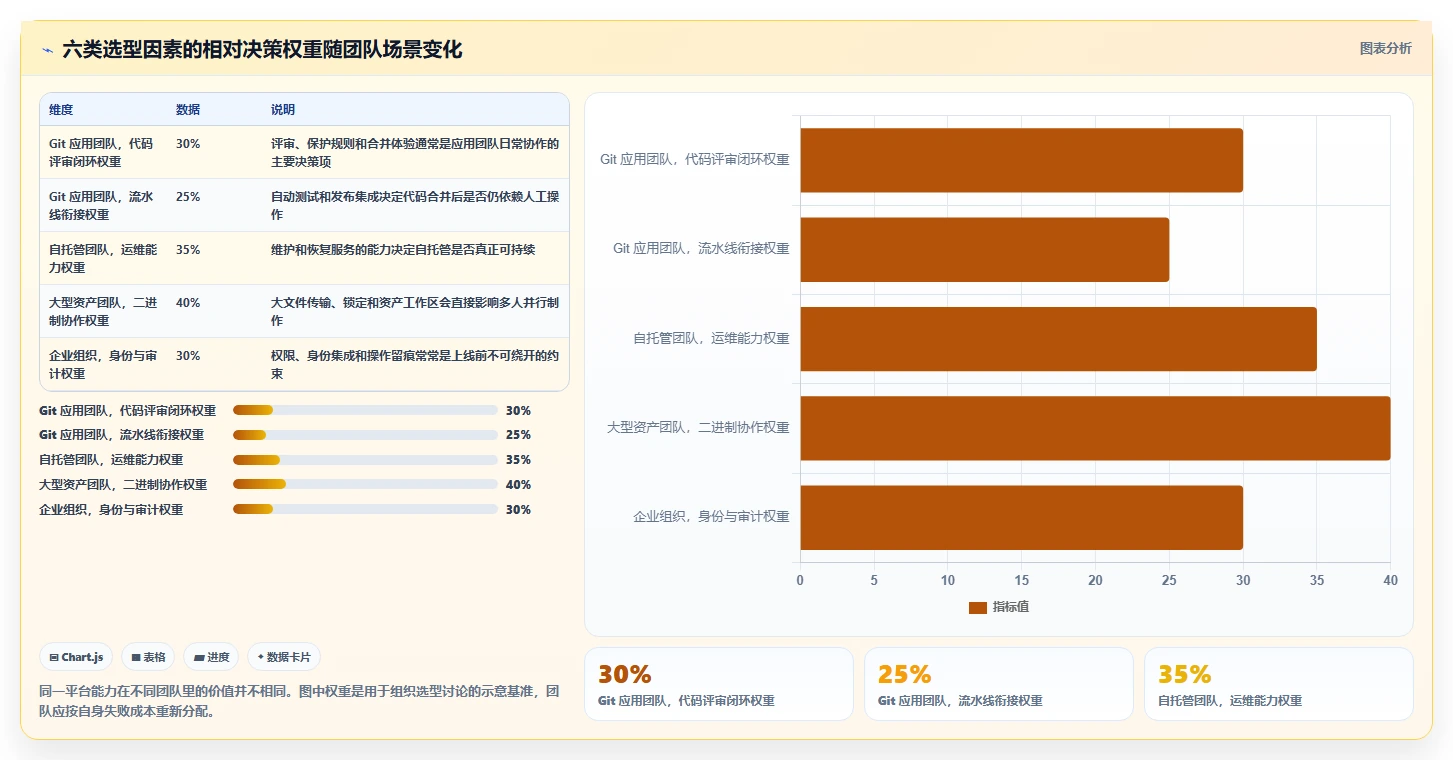This screenshot has height=760, width=1453.
Task: Click 40% in the table's 二进制协作权重 row
Action: point(188,303)
